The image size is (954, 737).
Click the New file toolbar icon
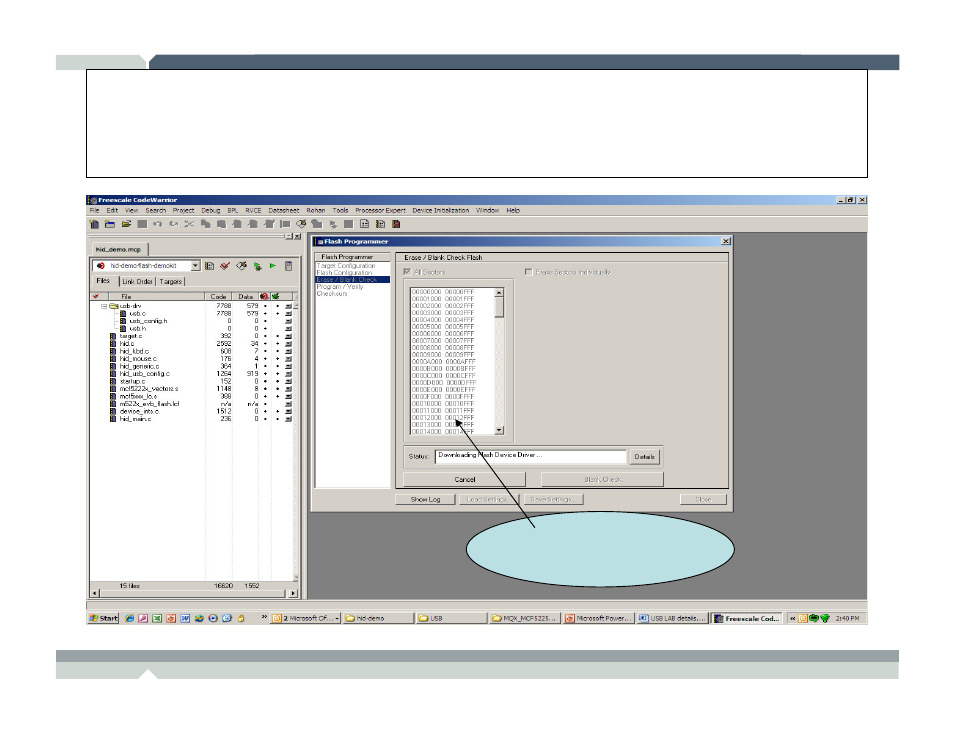coord(94,224)
